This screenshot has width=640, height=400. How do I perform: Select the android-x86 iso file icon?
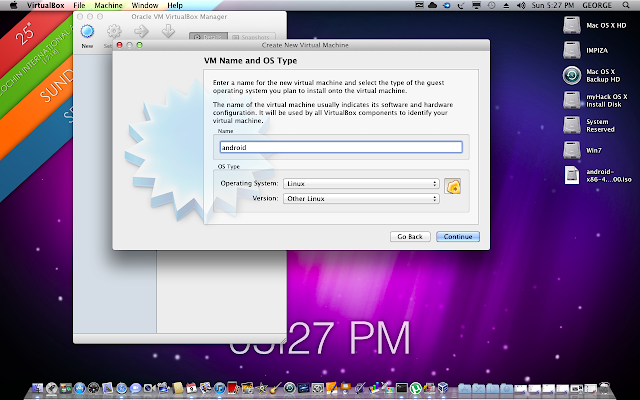tap(571, 175)
